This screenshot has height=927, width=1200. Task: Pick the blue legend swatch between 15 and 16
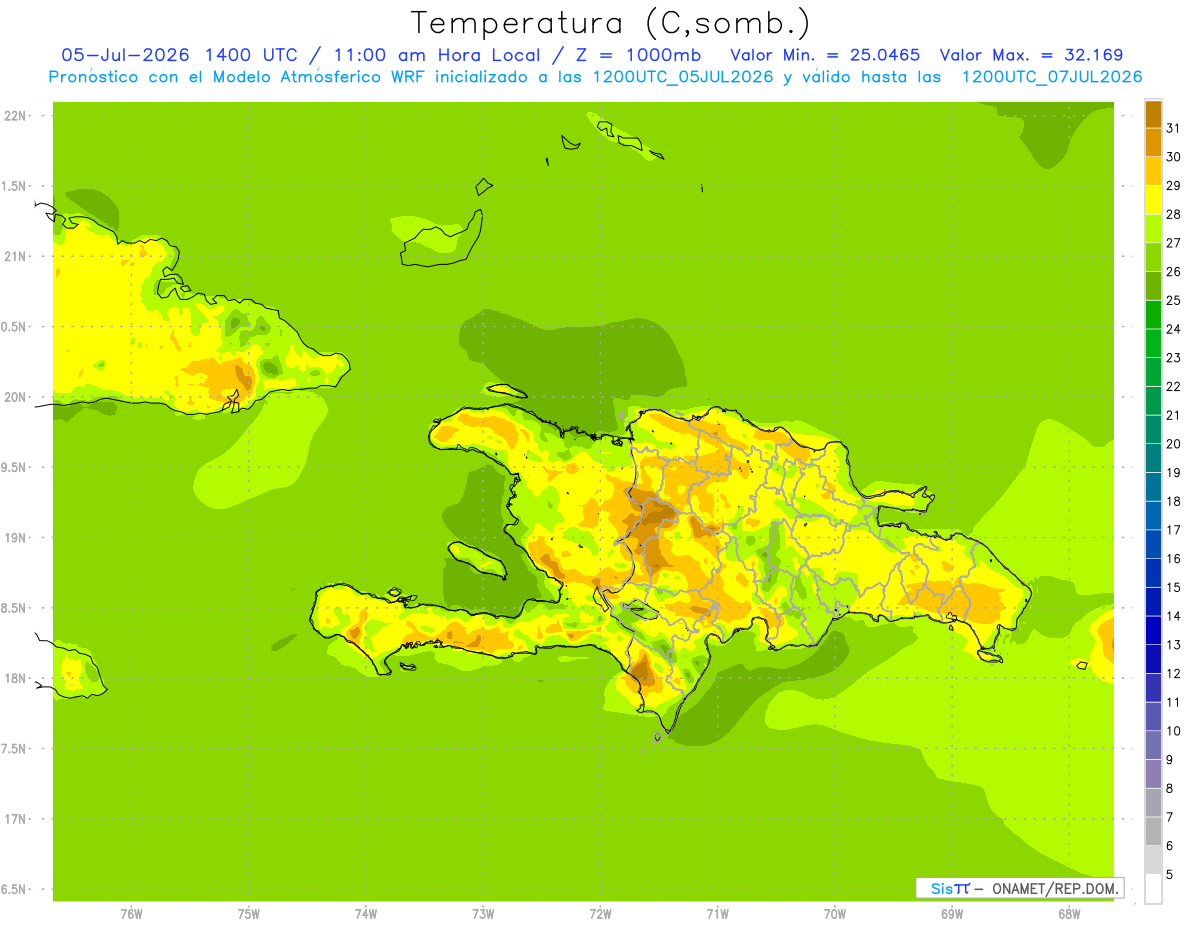[1153, 573]
